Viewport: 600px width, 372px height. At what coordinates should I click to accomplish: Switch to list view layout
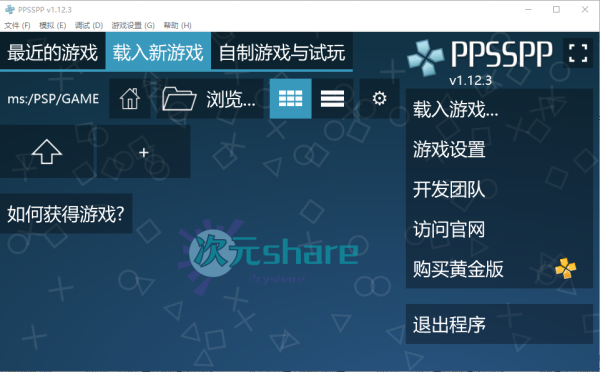[x=332, y=99]
